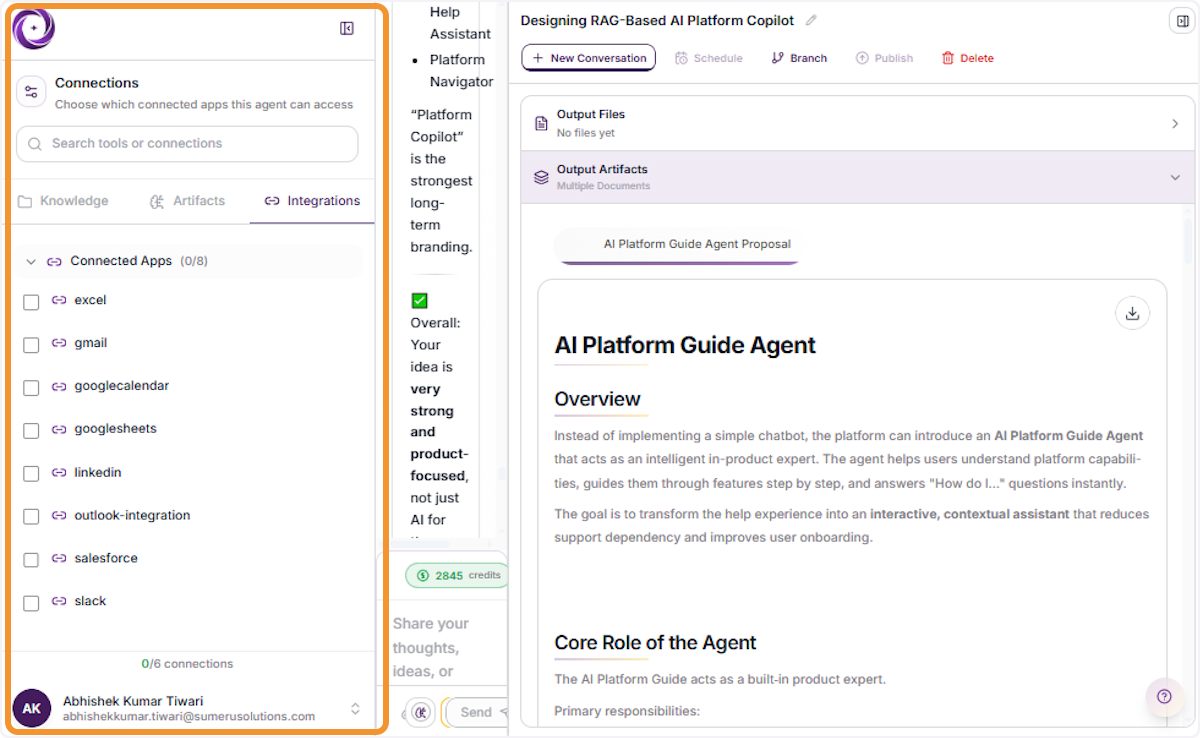Click the link icon next to slack
1200x738 pixels.
coord(59,601)
